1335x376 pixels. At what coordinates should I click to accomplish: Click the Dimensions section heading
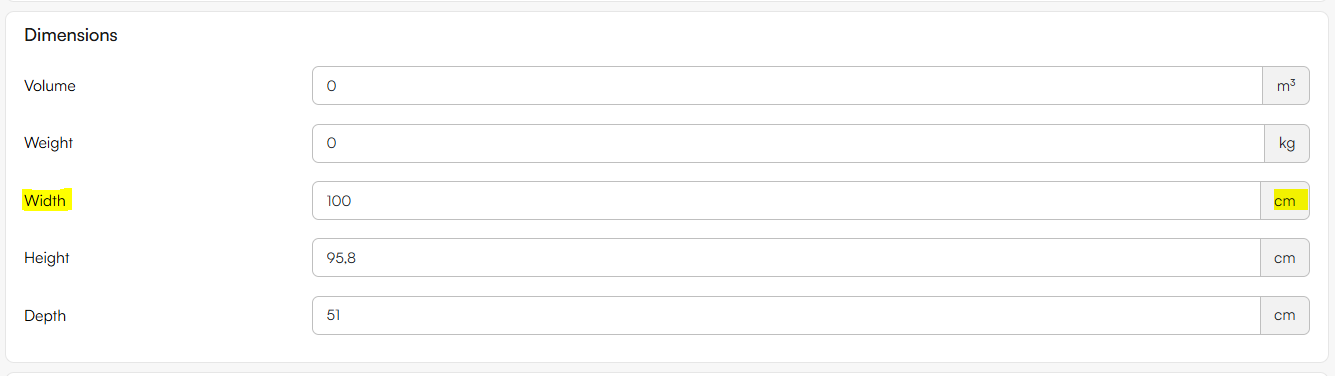click(71, 35)
